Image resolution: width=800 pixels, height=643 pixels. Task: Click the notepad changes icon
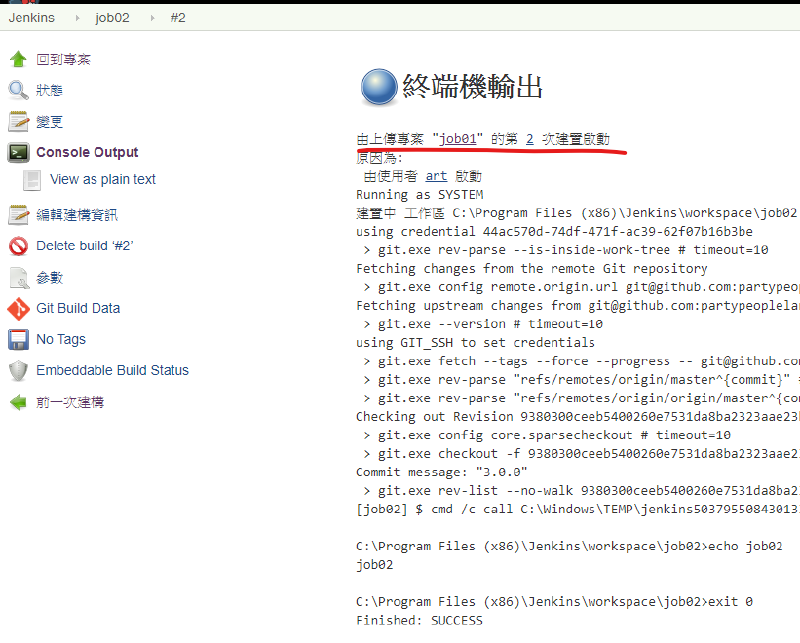18,122
